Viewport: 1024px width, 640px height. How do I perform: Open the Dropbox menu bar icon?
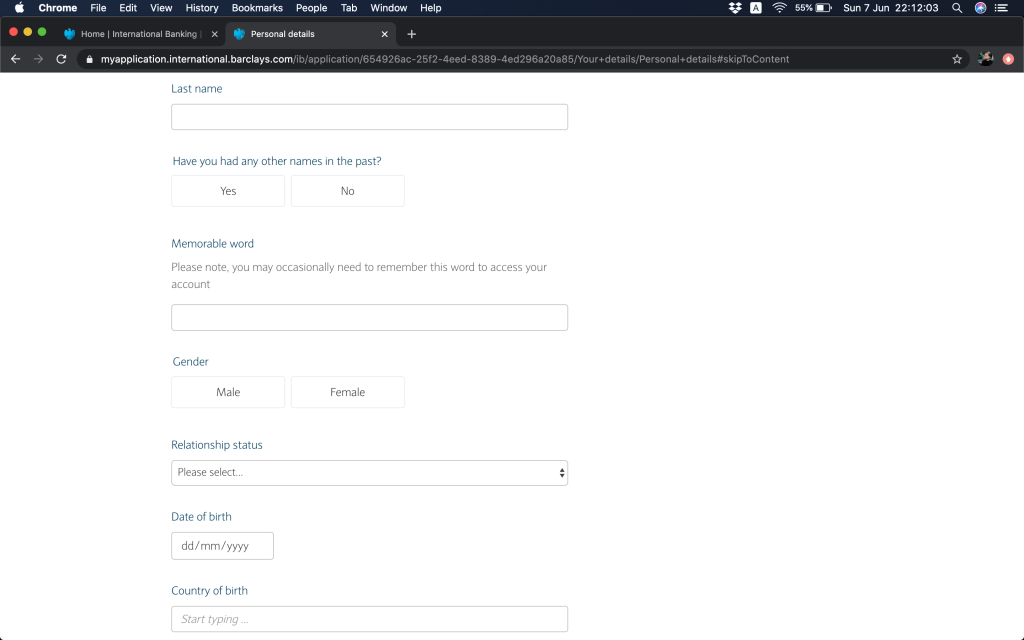click(x=735, y=8)
